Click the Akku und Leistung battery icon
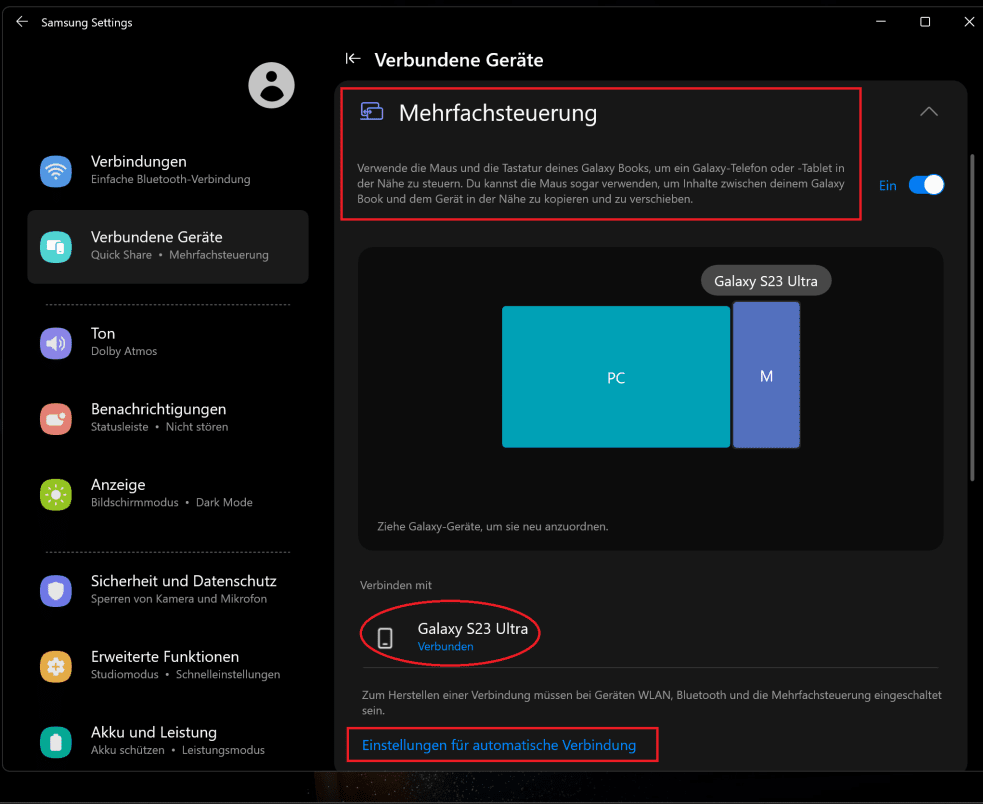Viewport: 983px width, 804px height. (x=56, y=743)
